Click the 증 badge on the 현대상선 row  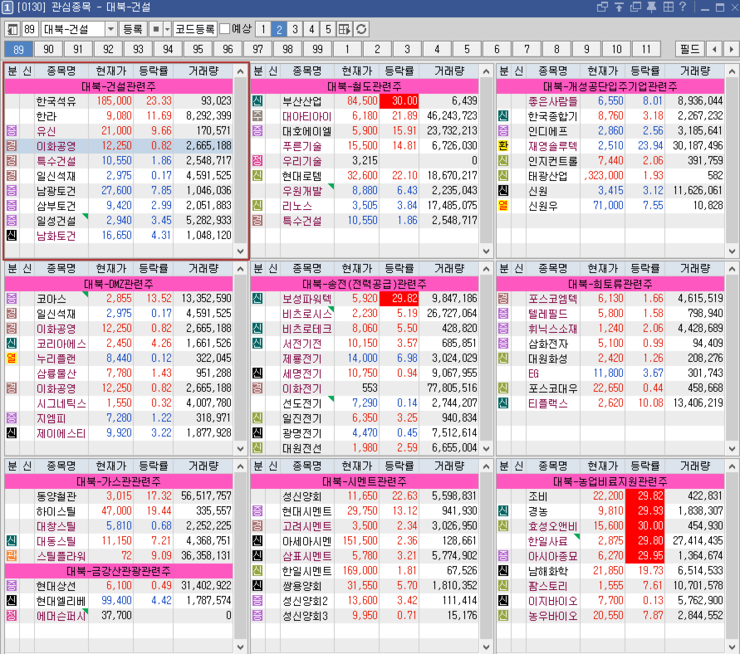(12, 586)
